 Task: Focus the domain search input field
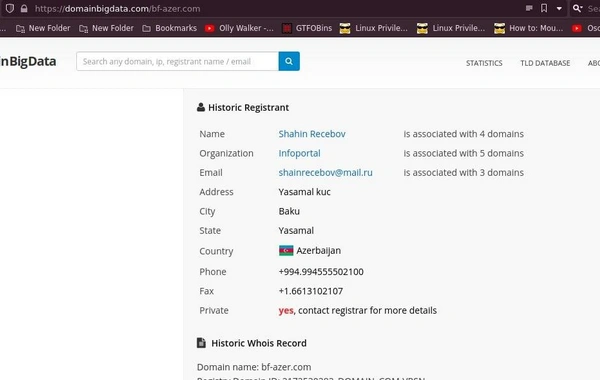coord(178,61)
